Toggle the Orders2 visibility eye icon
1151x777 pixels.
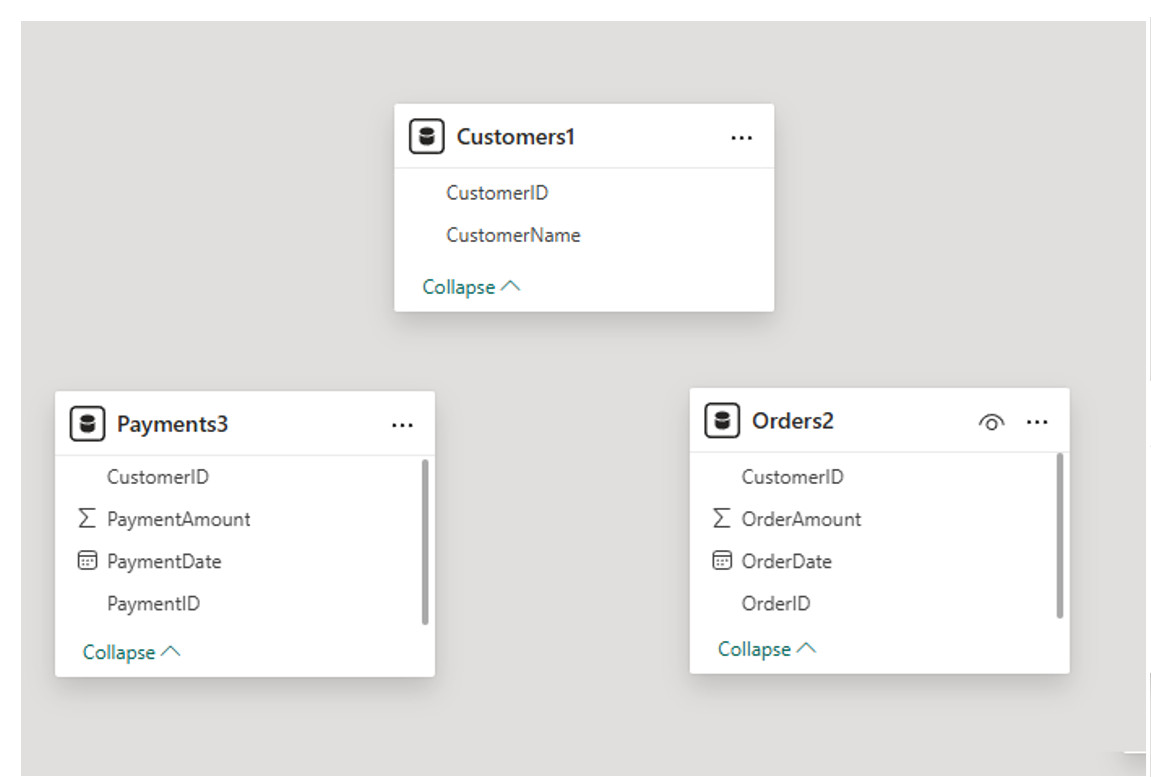tap(990, 422)
